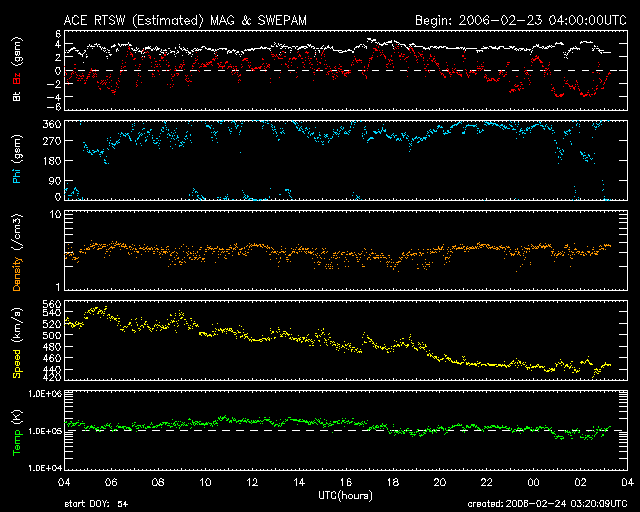Click the '460' speed tick label

point(52,358)
